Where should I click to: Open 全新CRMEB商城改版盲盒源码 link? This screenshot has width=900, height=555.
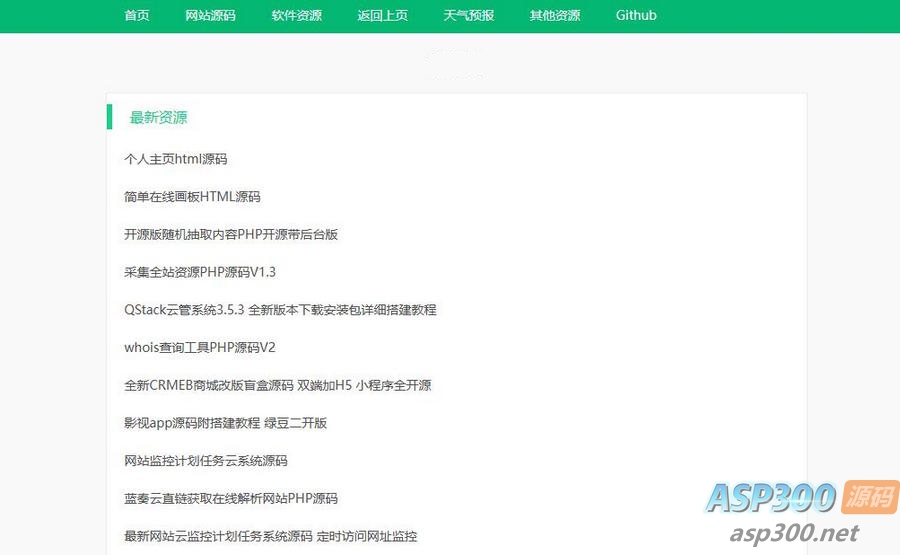point(277,385)
